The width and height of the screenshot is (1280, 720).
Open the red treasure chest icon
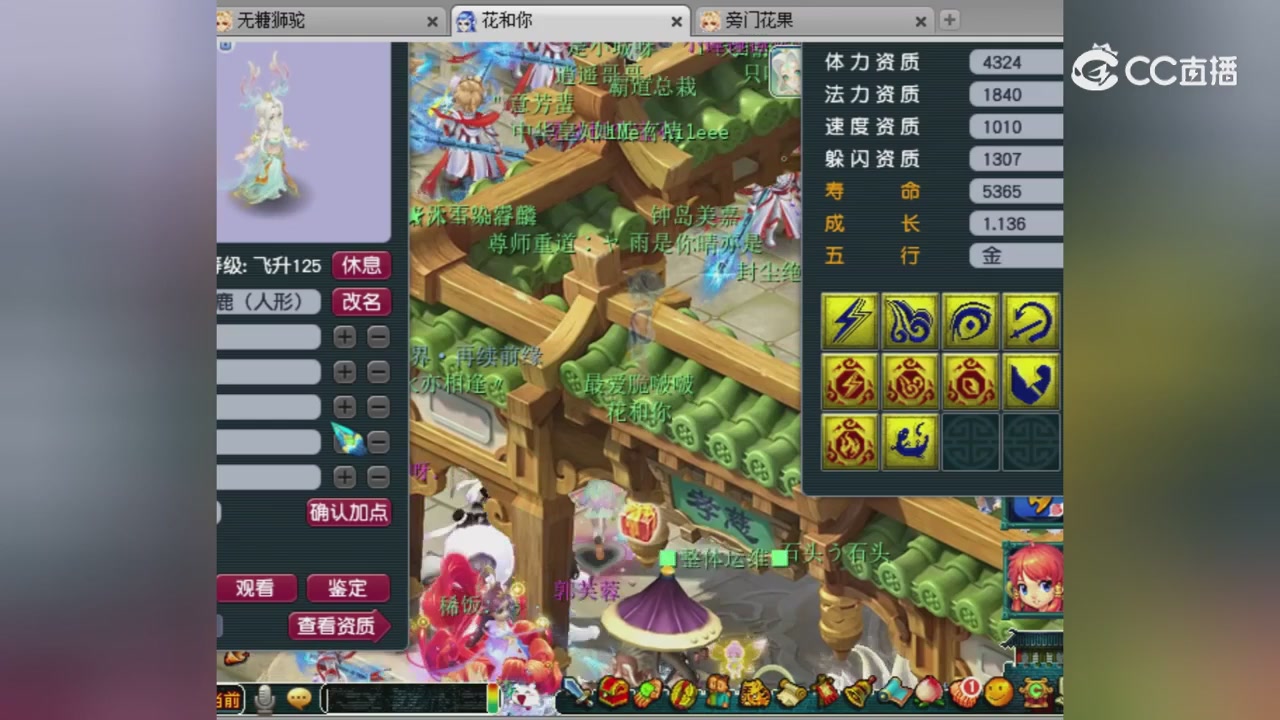[x=614, y=692]
